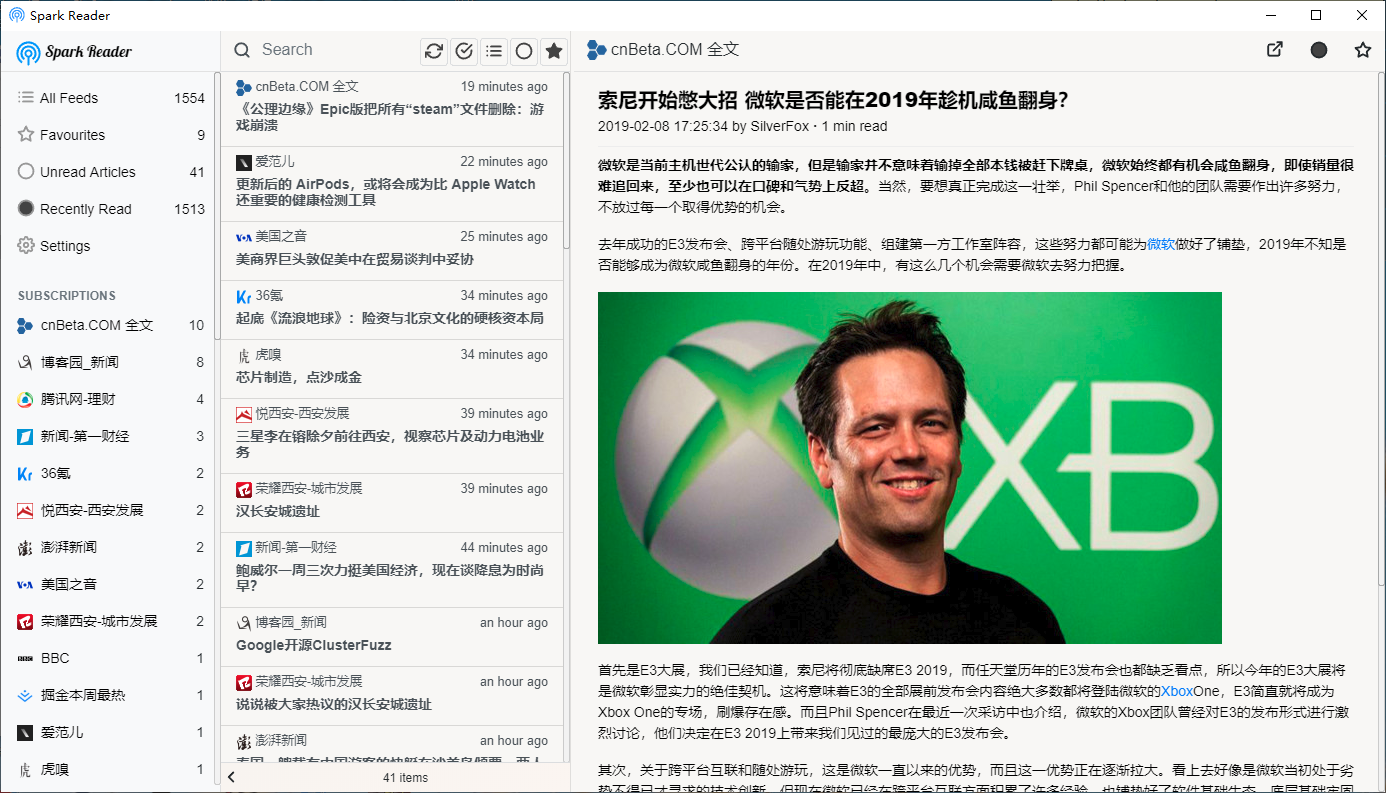Open article 美商界巨头敦促美中在贸易谈判中妥协

pos(392,251)
